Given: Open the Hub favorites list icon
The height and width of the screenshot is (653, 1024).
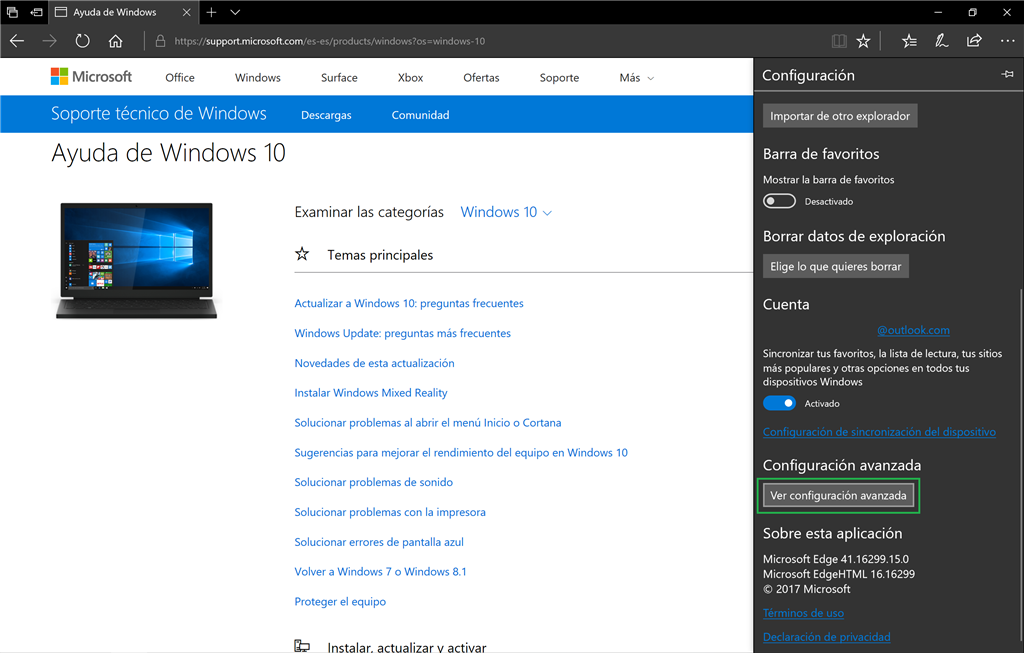Looking at the screenshot, I should 909,41.
